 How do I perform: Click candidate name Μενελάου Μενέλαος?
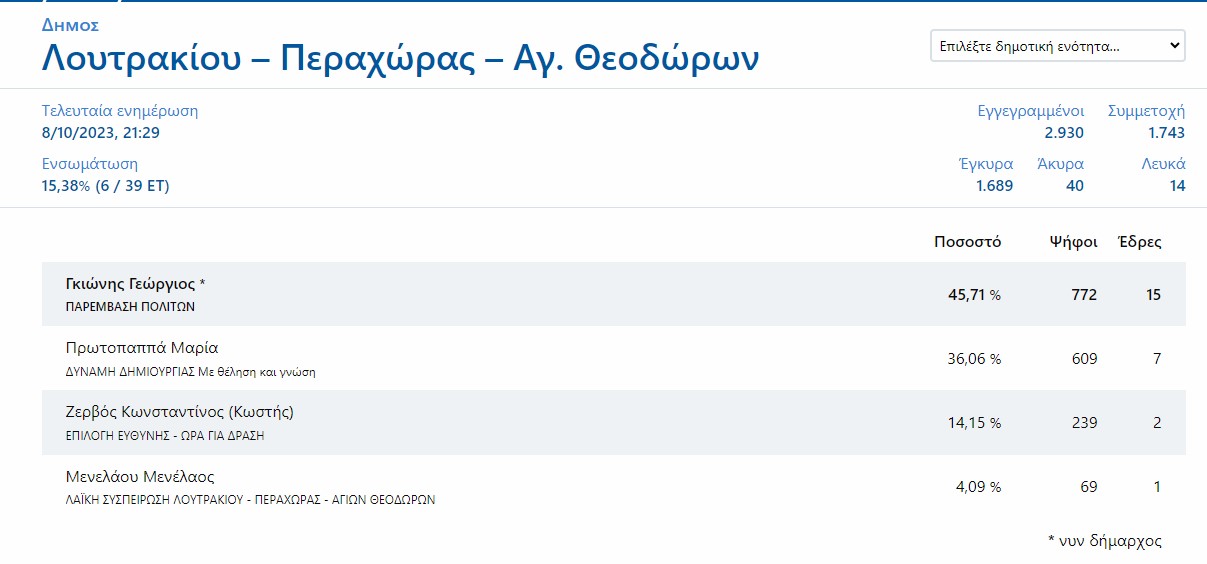pyautogui.click(x=139, y=477)
